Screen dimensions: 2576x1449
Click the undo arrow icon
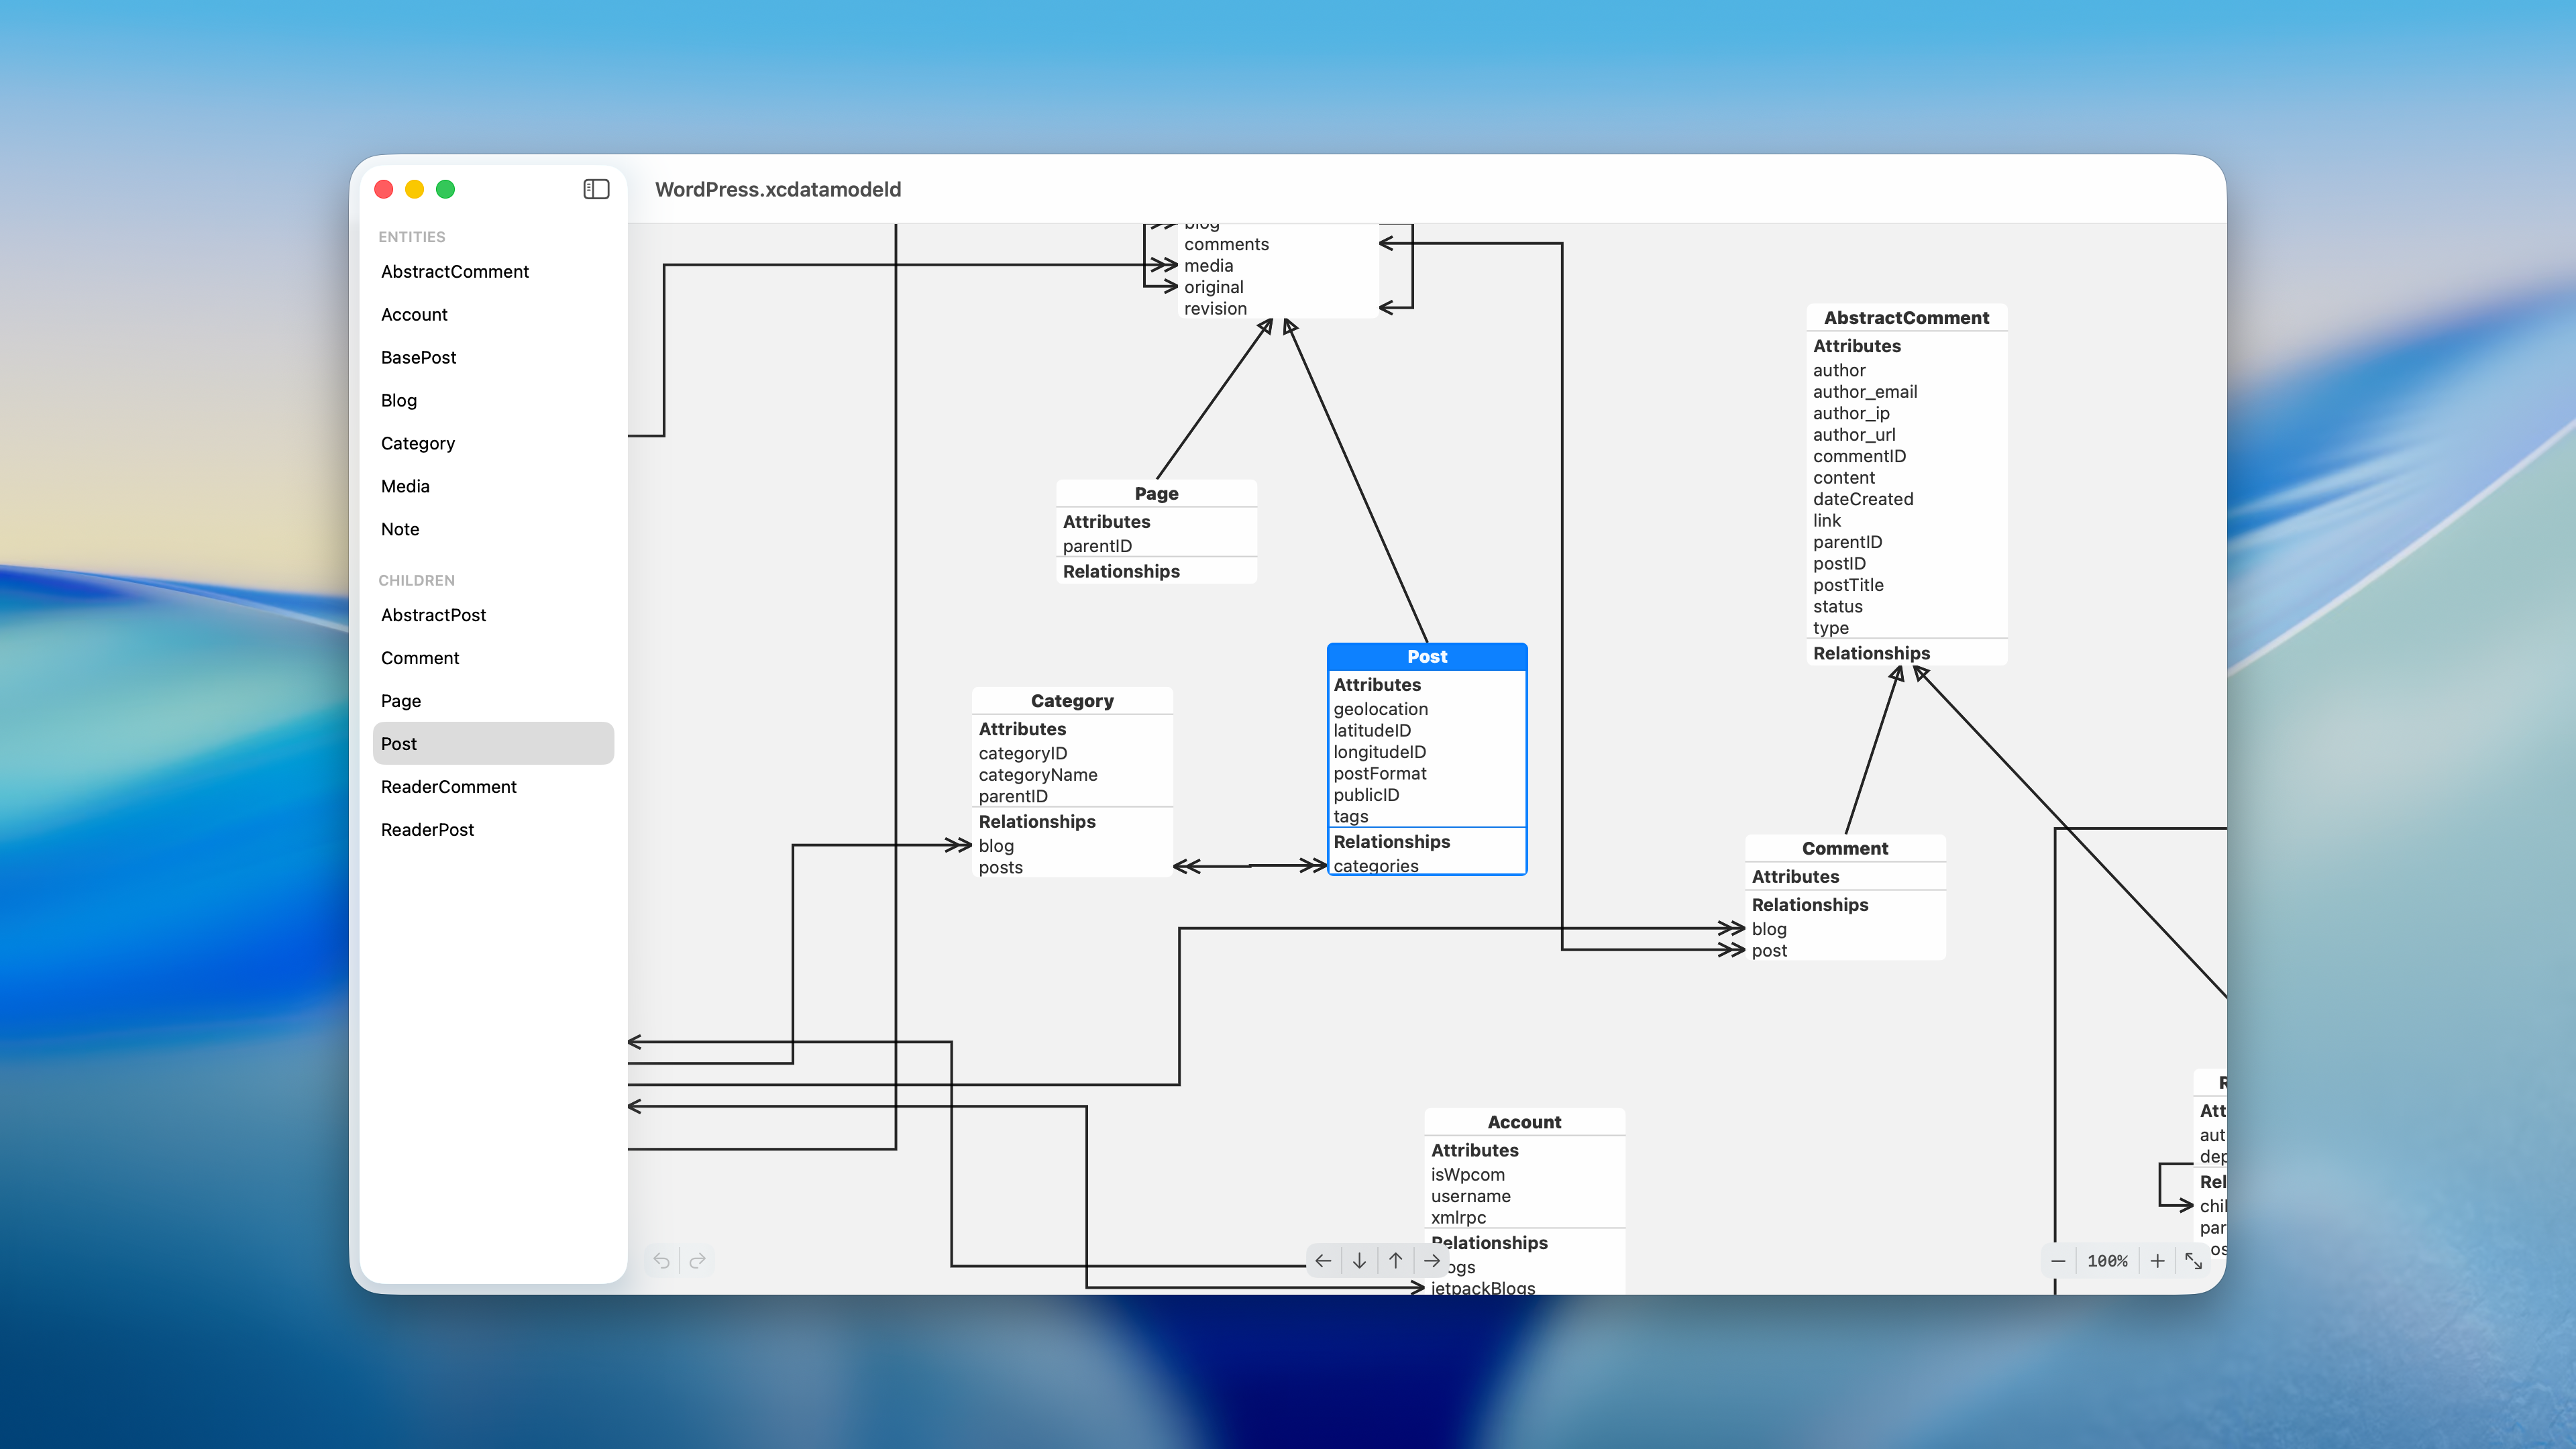[x=661, y=1260]
